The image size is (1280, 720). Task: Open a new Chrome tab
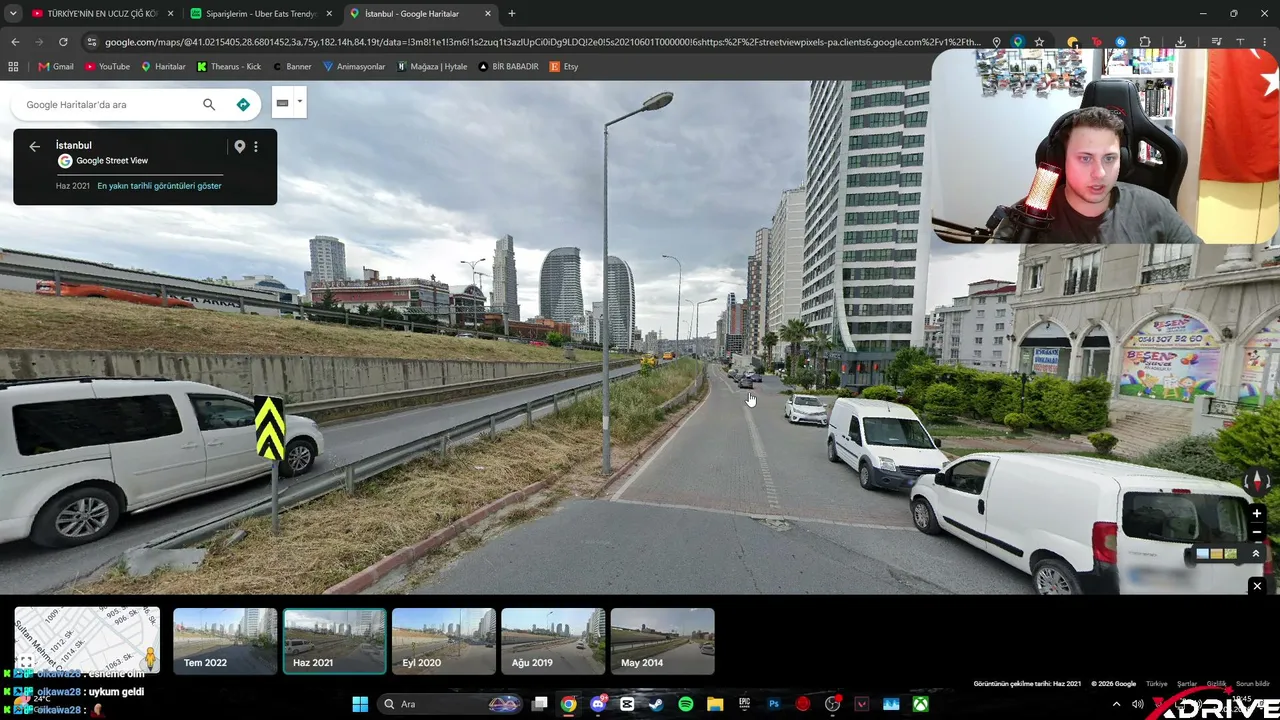512,14
